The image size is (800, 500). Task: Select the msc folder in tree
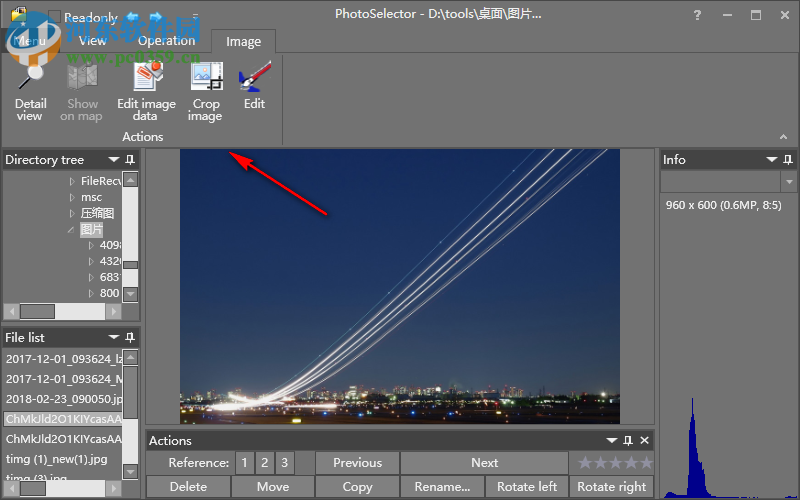[x=91, y=197]
